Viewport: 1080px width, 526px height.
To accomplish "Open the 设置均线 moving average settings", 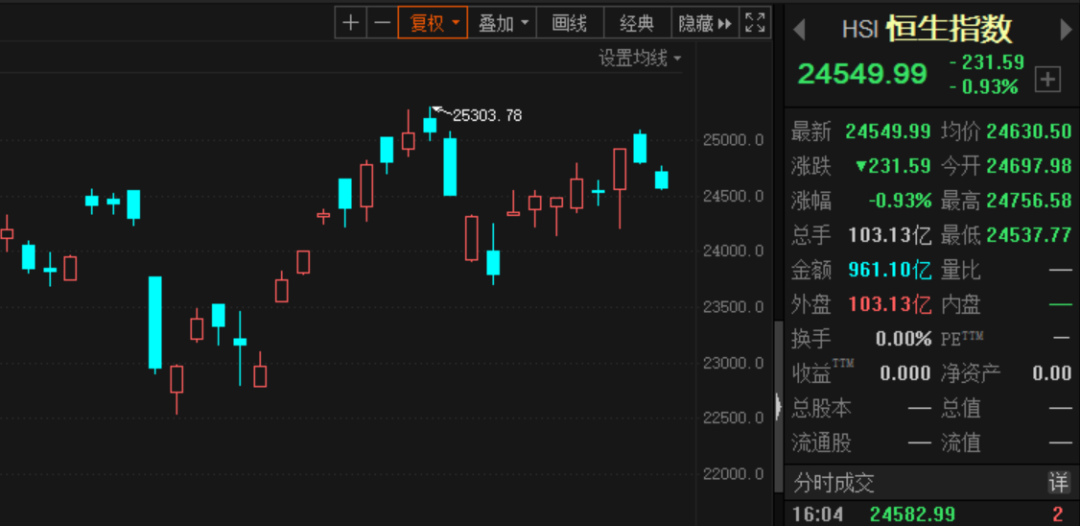I will pyautogui.click(x=640, y=58).
